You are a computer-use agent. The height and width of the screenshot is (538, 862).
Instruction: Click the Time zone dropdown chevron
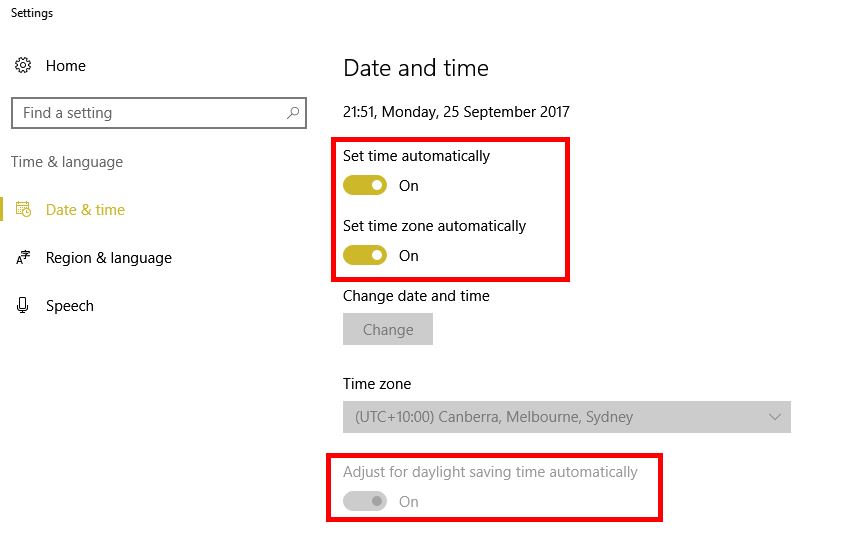[775, 417]
